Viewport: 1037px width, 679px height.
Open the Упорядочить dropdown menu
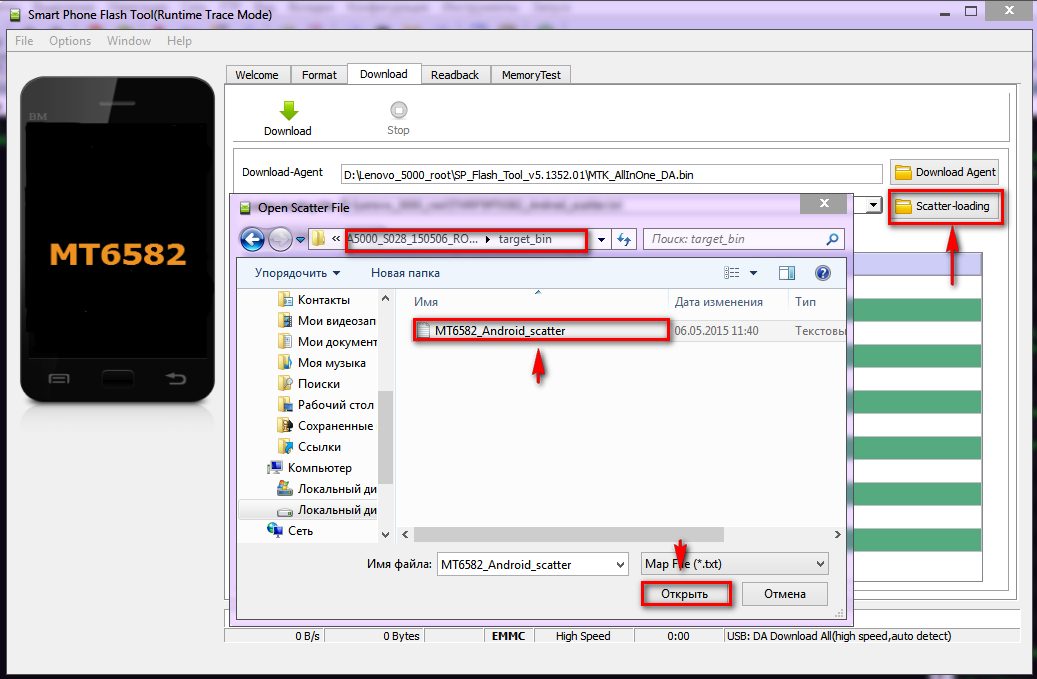click(x=297, y=273)
